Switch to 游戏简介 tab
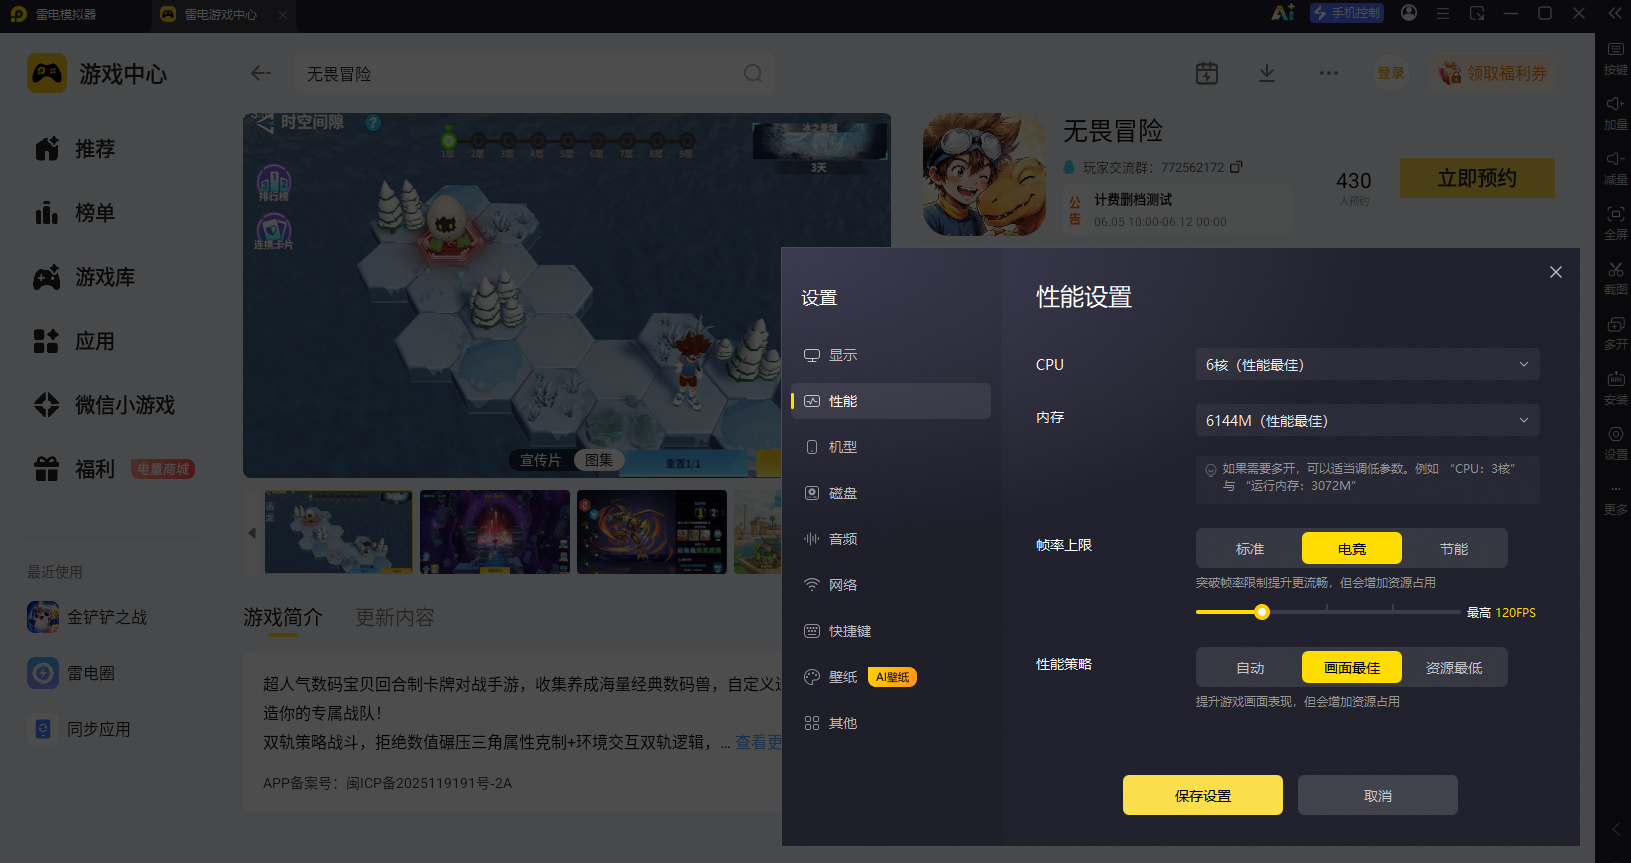The height and width of the screenshot is (863, 1631). pyautogui.click(x=283, y=617)
